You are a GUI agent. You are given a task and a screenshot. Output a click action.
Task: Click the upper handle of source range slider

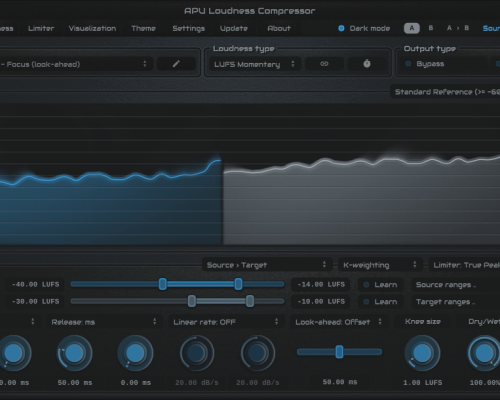pos(238,284)
